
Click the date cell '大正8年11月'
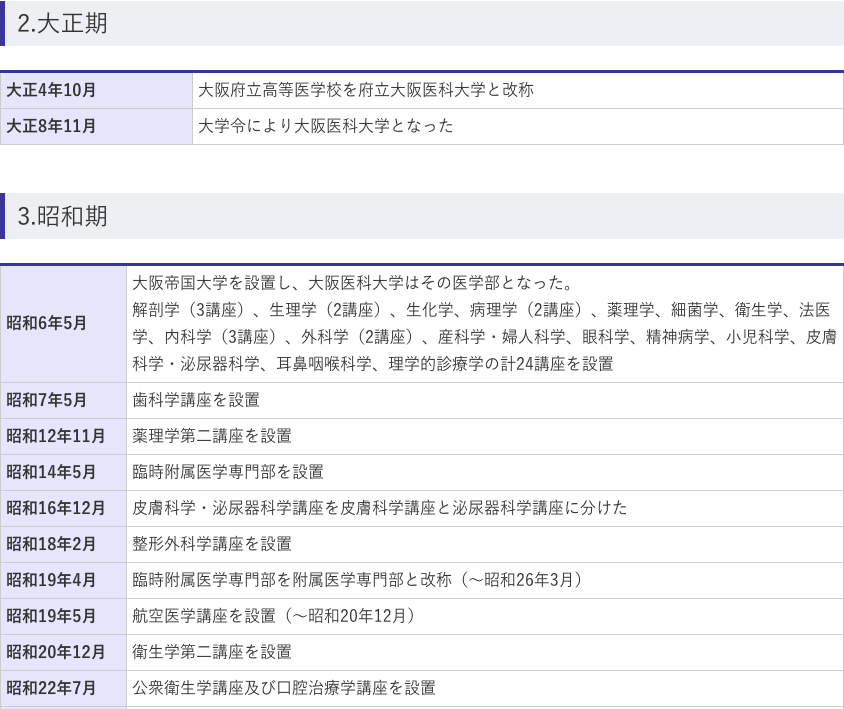[x=96, y=126]
